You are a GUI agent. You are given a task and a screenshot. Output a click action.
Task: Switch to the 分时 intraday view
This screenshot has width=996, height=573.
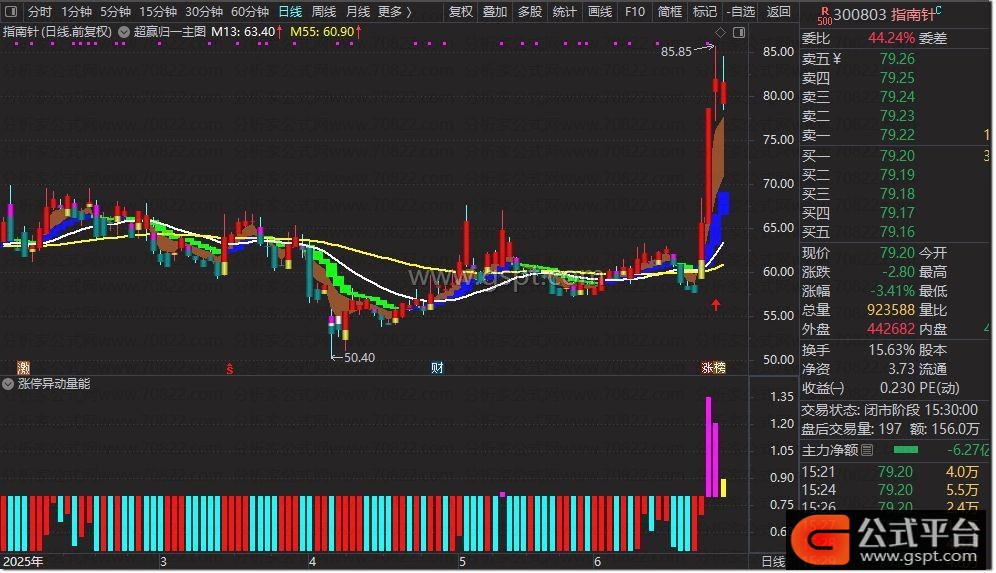[x=39, y=11]
